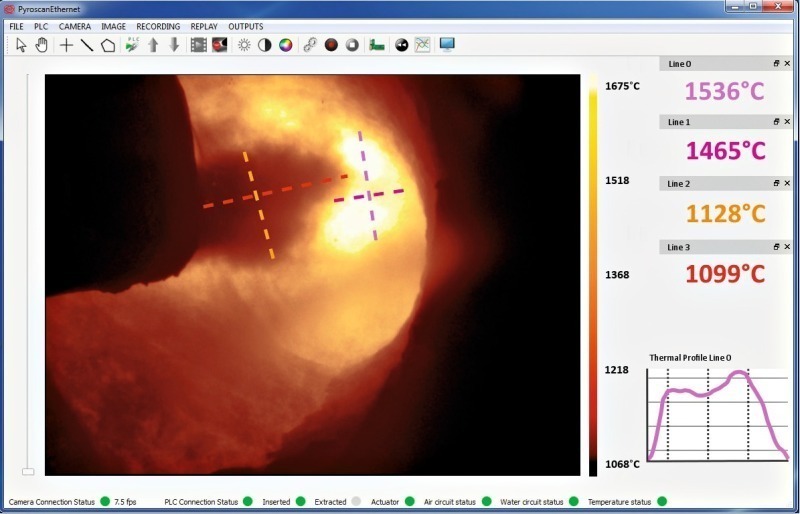Select the hand pan tool
This screenshot has width=800, height=514.
click(41, 45)
